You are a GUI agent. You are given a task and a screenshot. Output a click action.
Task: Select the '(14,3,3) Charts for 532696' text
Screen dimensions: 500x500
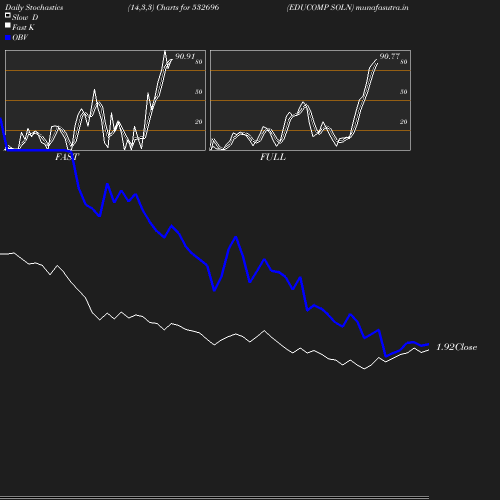pyautogui.click(x=173, y=8)
